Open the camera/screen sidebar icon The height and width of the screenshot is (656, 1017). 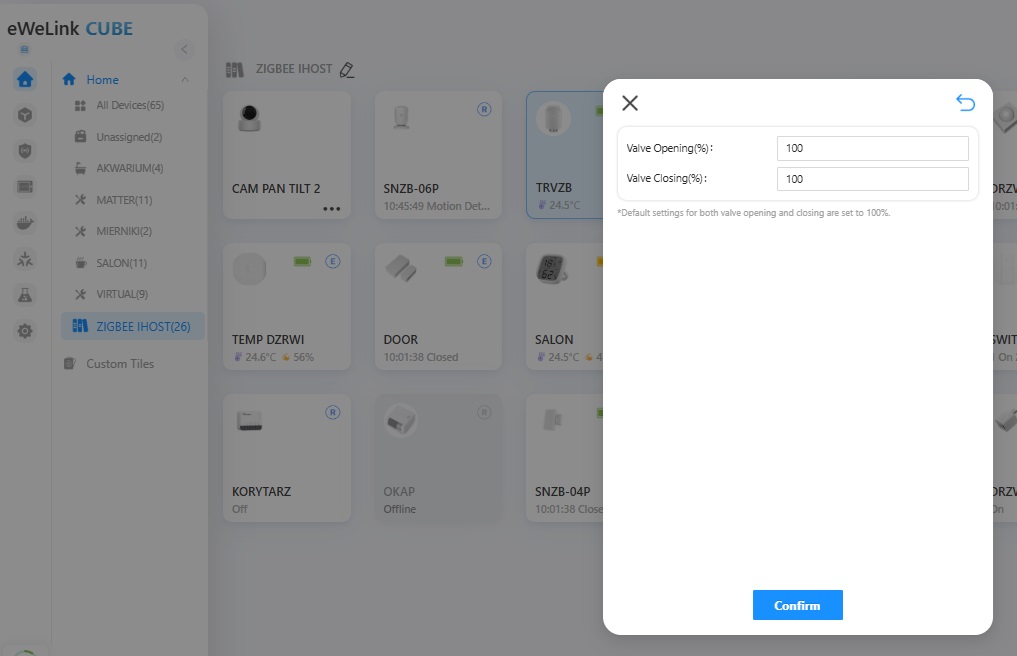(x=25, y=187)
